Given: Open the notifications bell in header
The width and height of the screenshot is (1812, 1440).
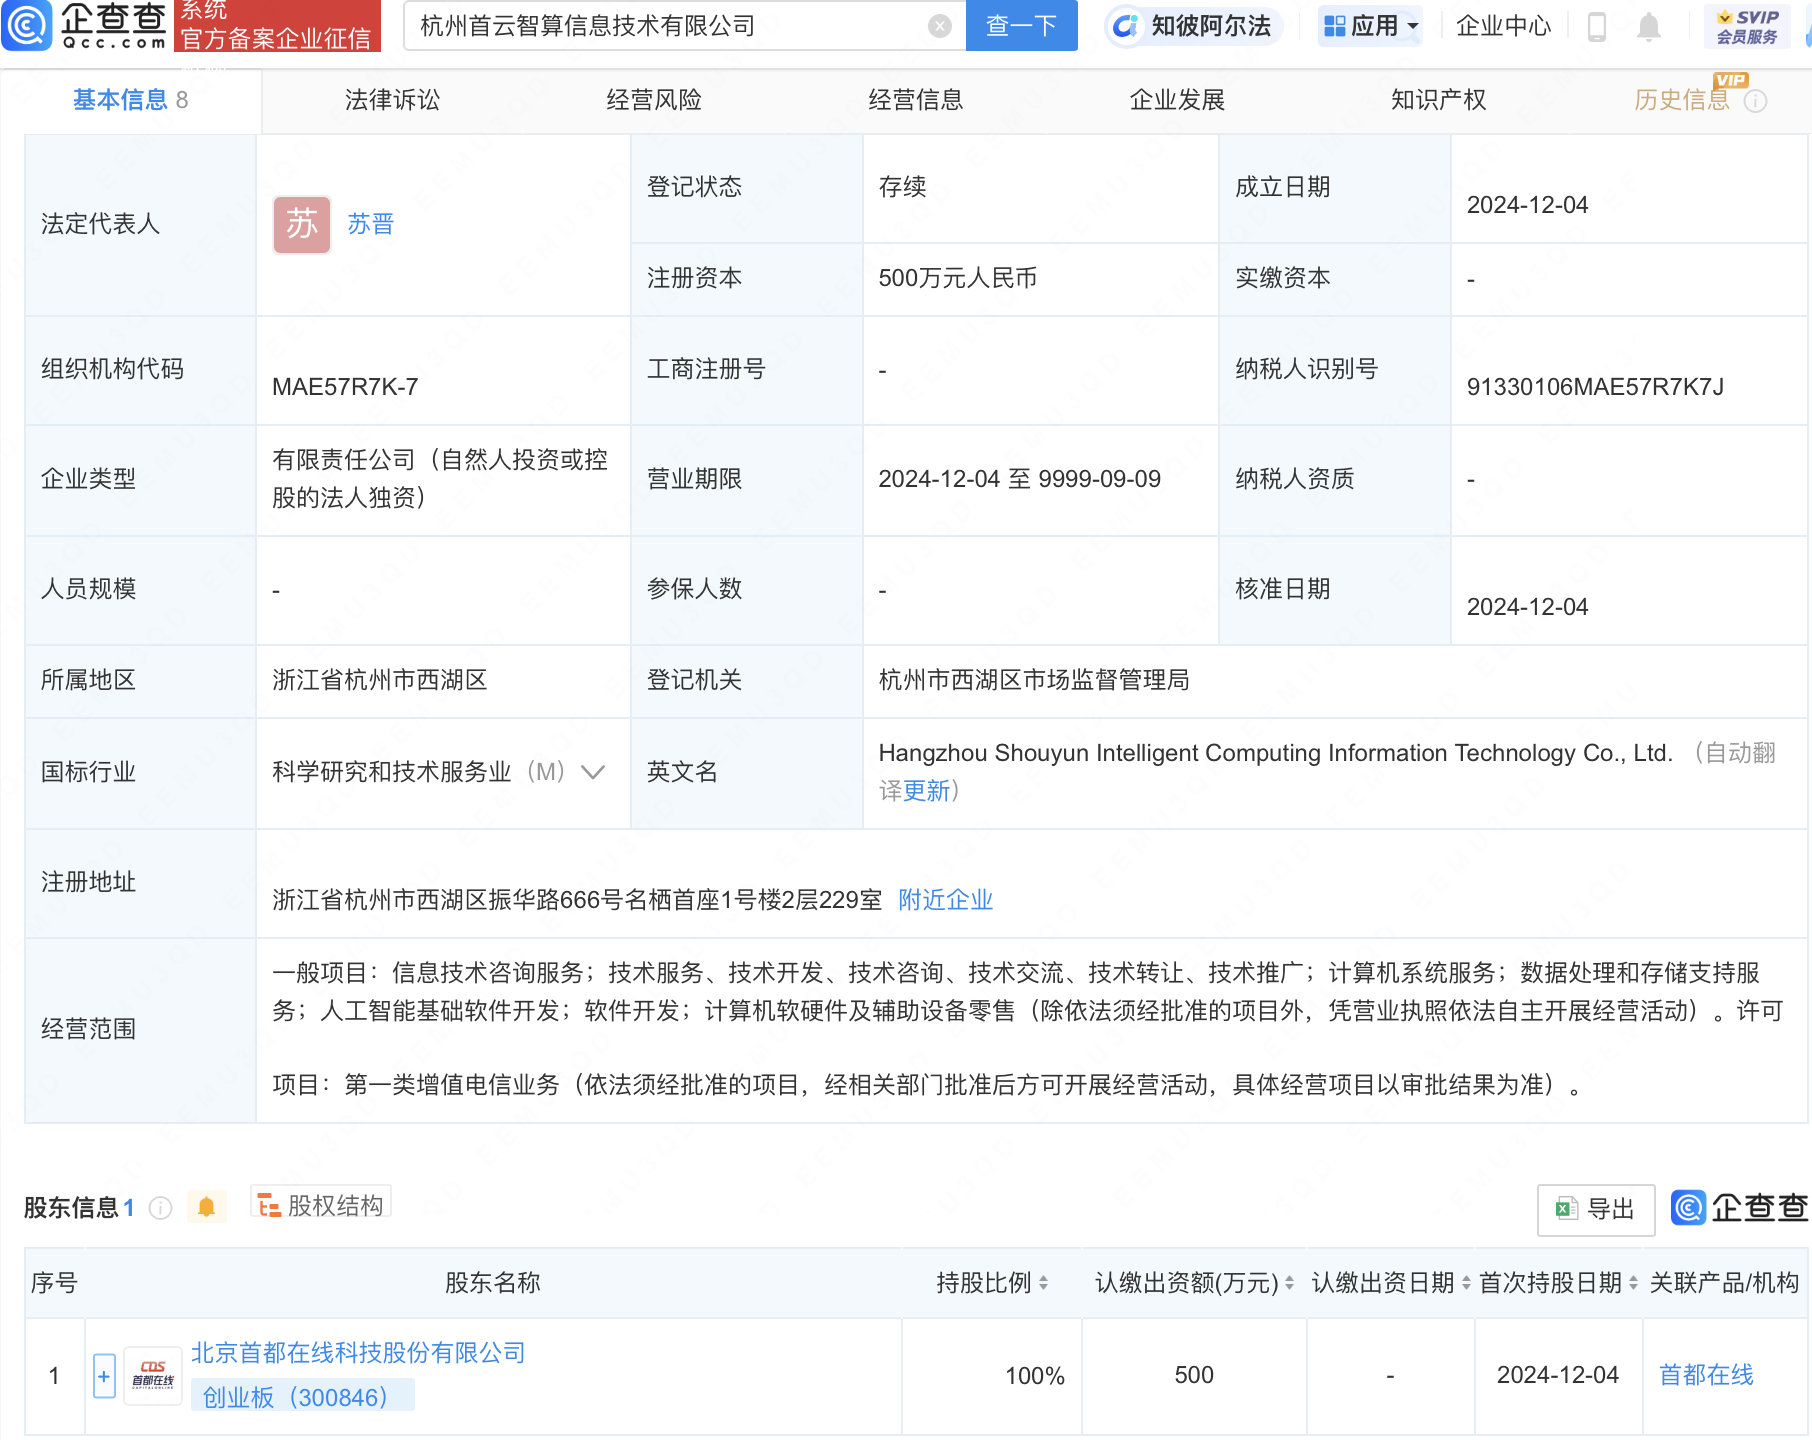Looking at the screenshot, I should [x=1649, y=27].
